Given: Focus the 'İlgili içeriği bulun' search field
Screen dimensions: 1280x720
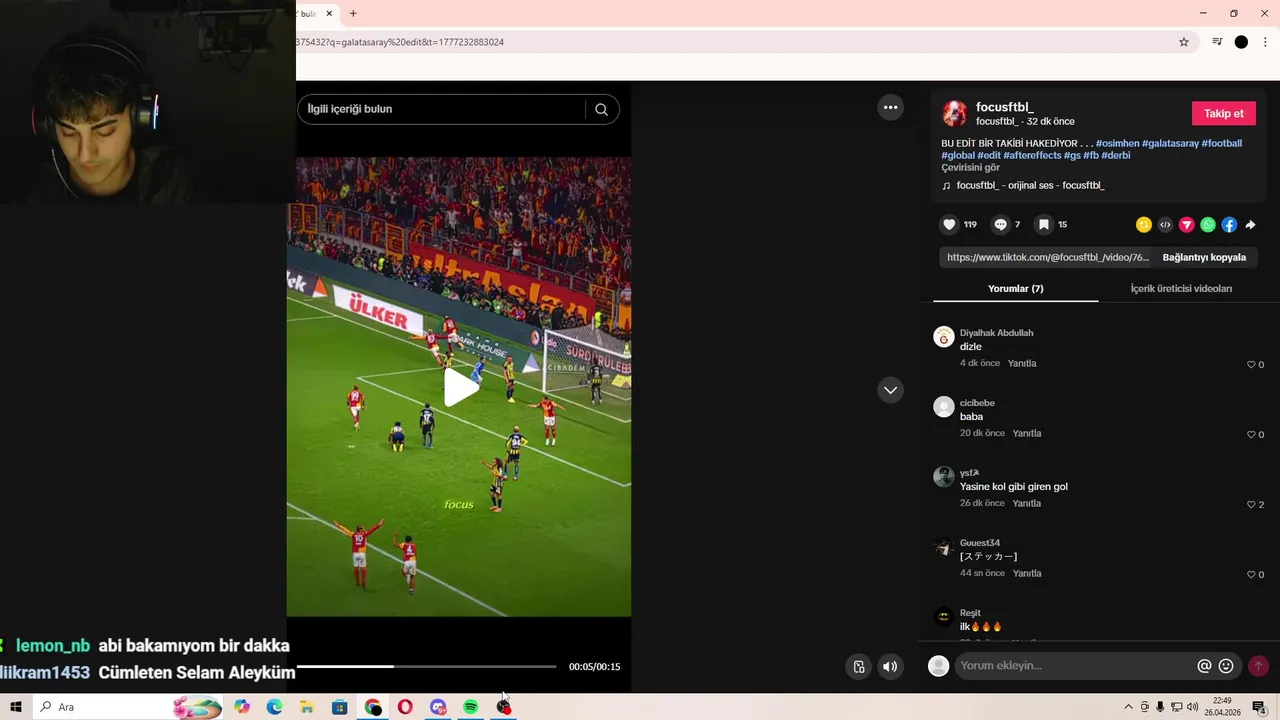Looking at the screenshot, I should (440, 109).
